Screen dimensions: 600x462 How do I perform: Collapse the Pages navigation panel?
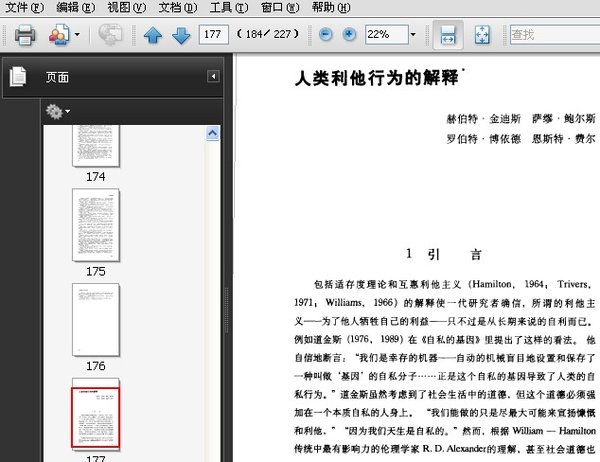coord(213,76)
